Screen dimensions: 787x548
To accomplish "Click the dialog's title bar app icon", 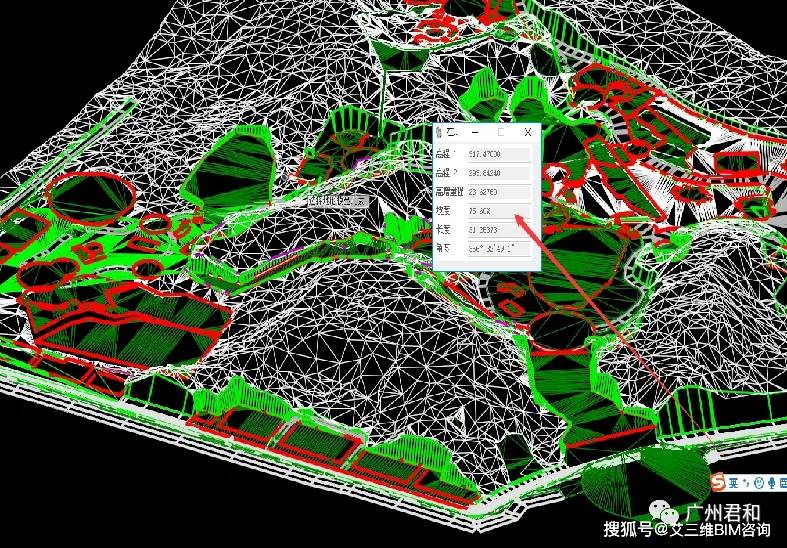I will coord(439,133).
